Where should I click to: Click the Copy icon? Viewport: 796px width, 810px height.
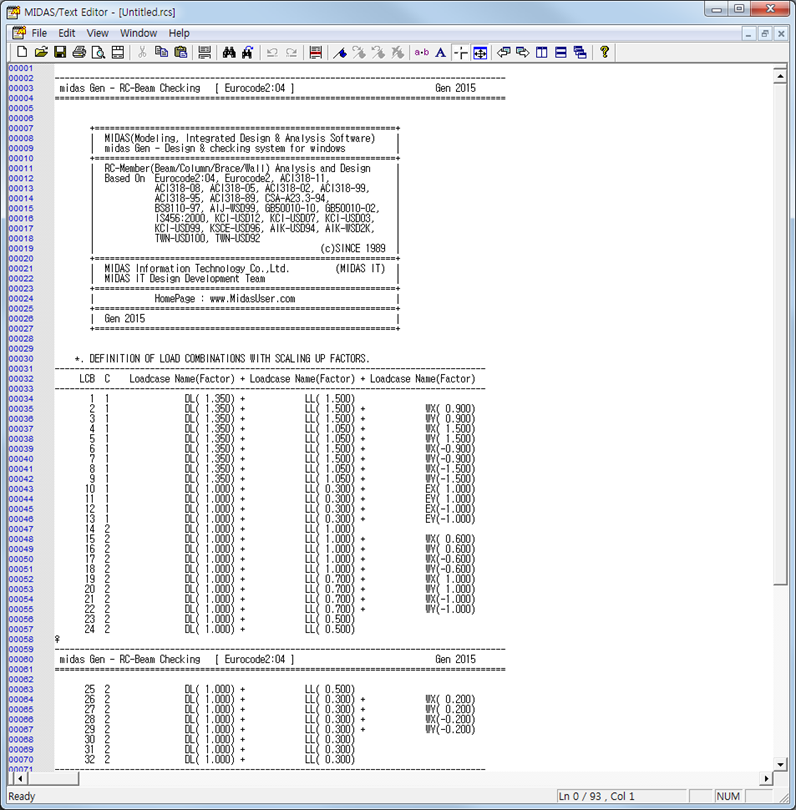(x=161, y=52)
